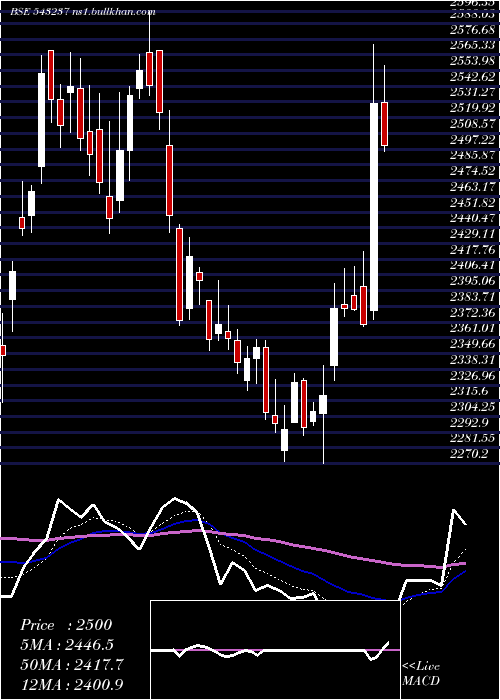Select the 2542.62 axis value
Image resolution: width=500 pixels, height=700 pixels.
click(x=474, y=76)
